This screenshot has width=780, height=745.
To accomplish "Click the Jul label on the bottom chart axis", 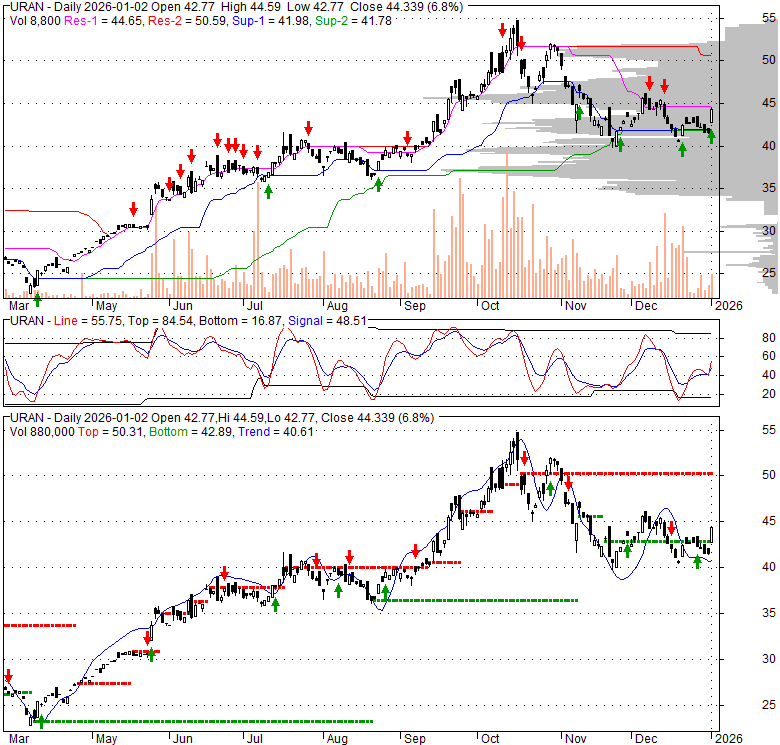I will point(254,739).
